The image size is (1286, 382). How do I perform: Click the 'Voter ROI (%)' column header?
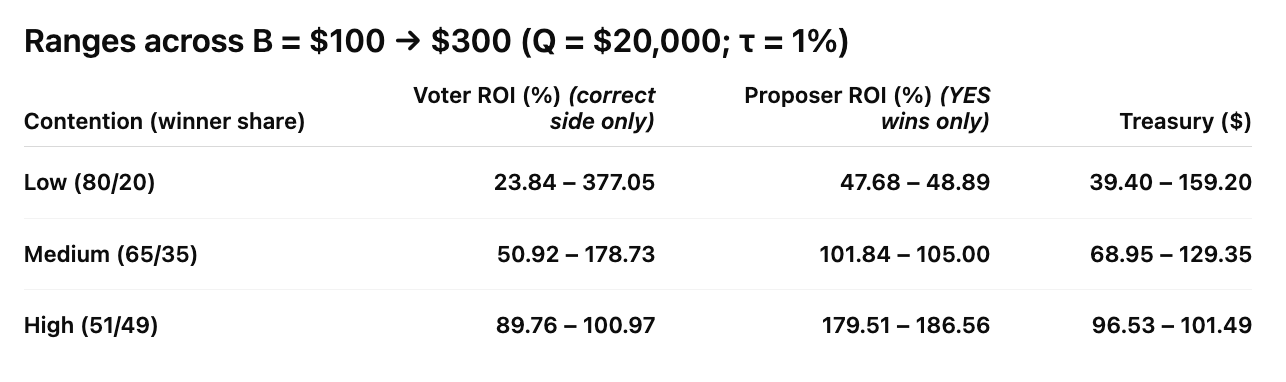coord(487,95)
